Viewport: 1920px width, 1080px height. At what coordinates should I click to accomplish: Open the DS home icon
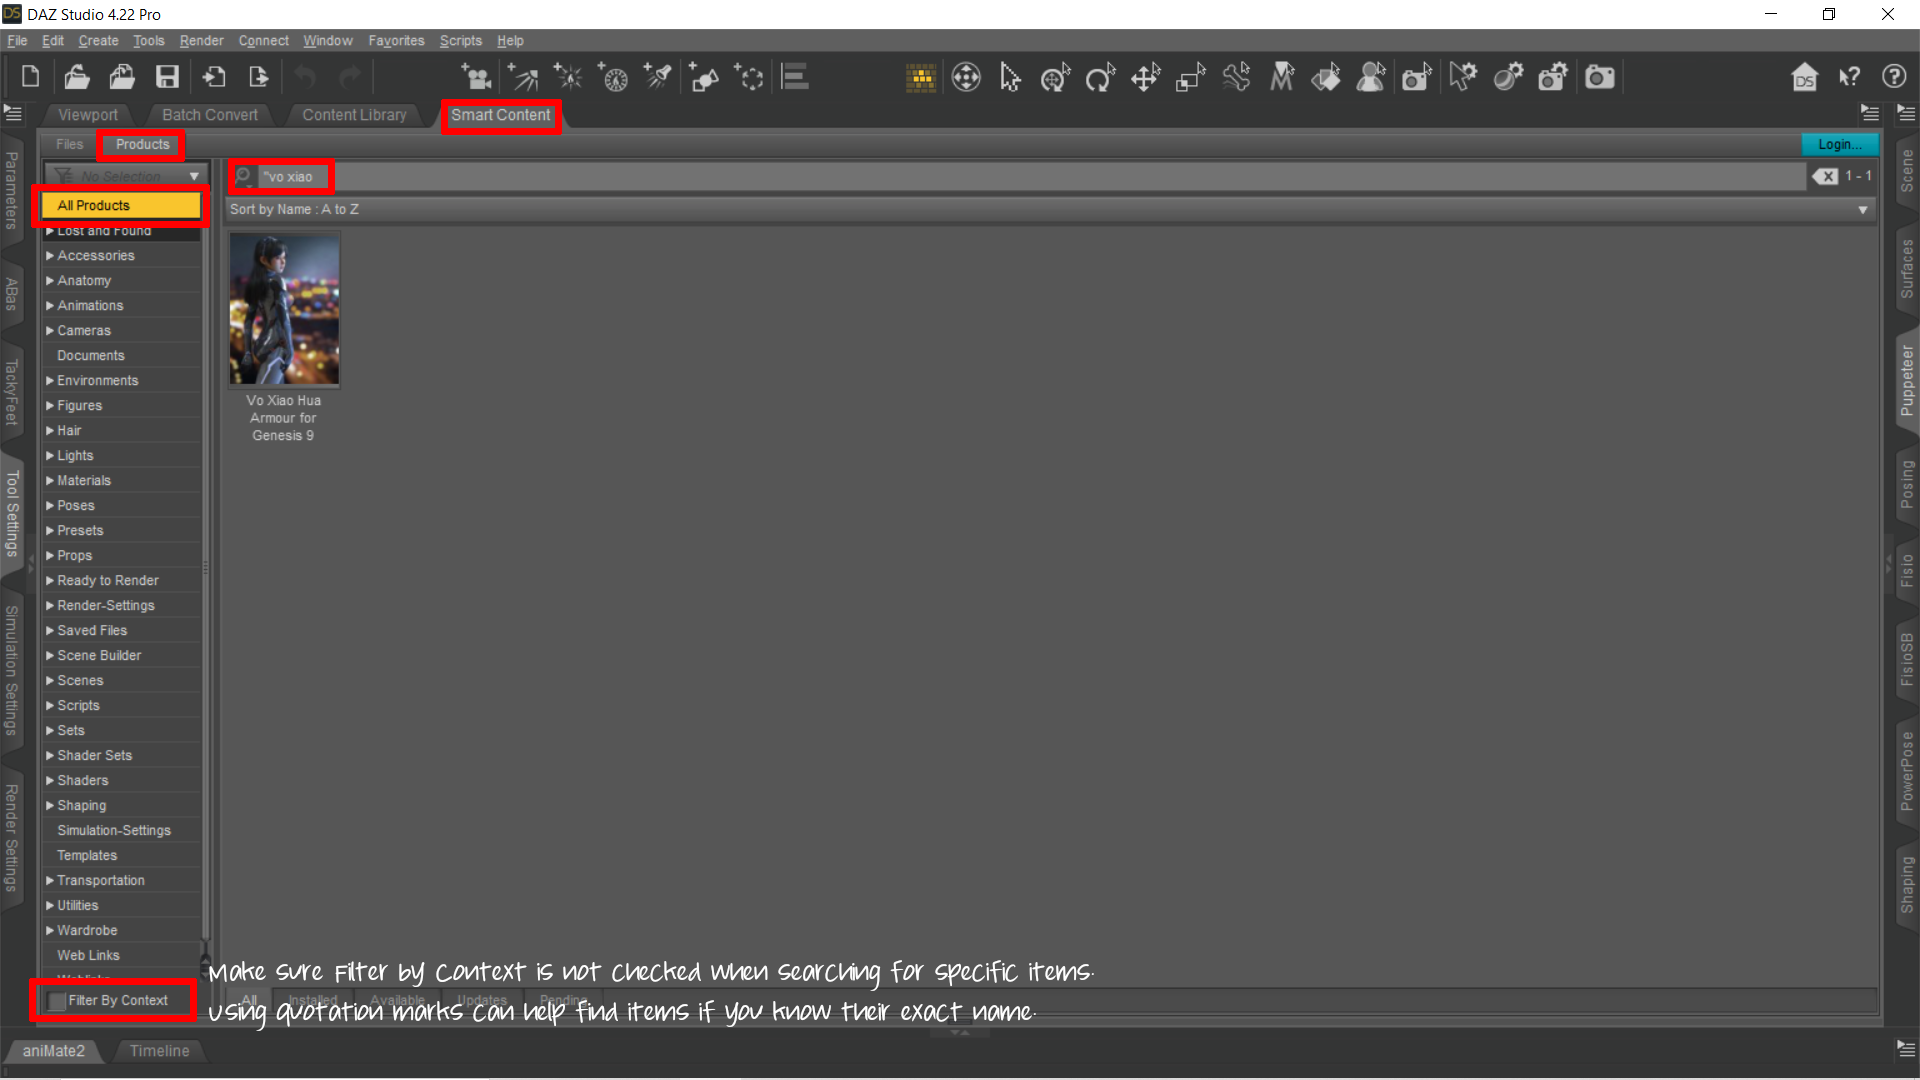pos(1804,77)
